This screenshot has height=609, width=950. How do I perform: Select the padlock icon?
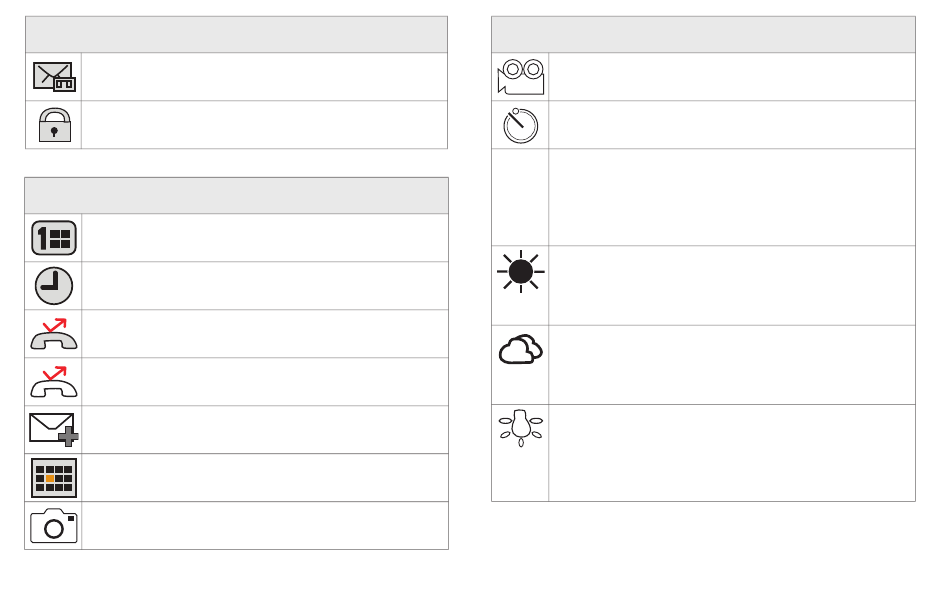coord(55,125)
